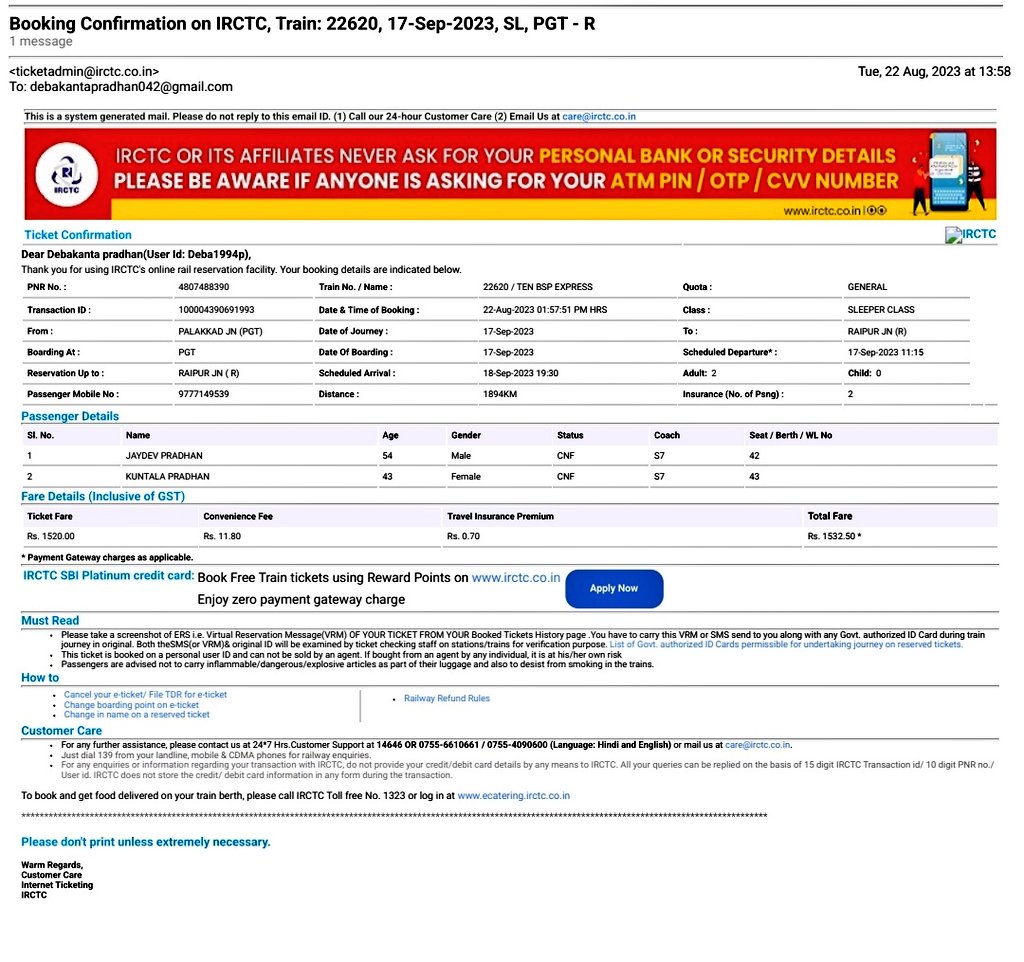
Task: Click the How to heading
Action: point(40,678)
